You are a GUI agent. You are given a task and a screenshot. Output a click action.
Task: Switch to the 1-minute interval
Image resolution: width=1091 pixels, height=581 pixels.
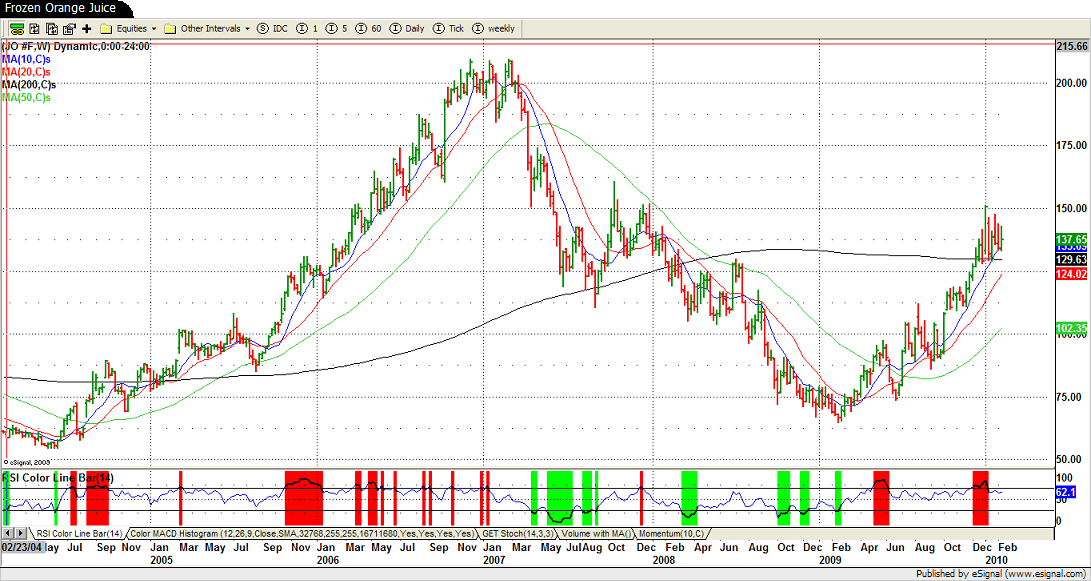point(308,28)
